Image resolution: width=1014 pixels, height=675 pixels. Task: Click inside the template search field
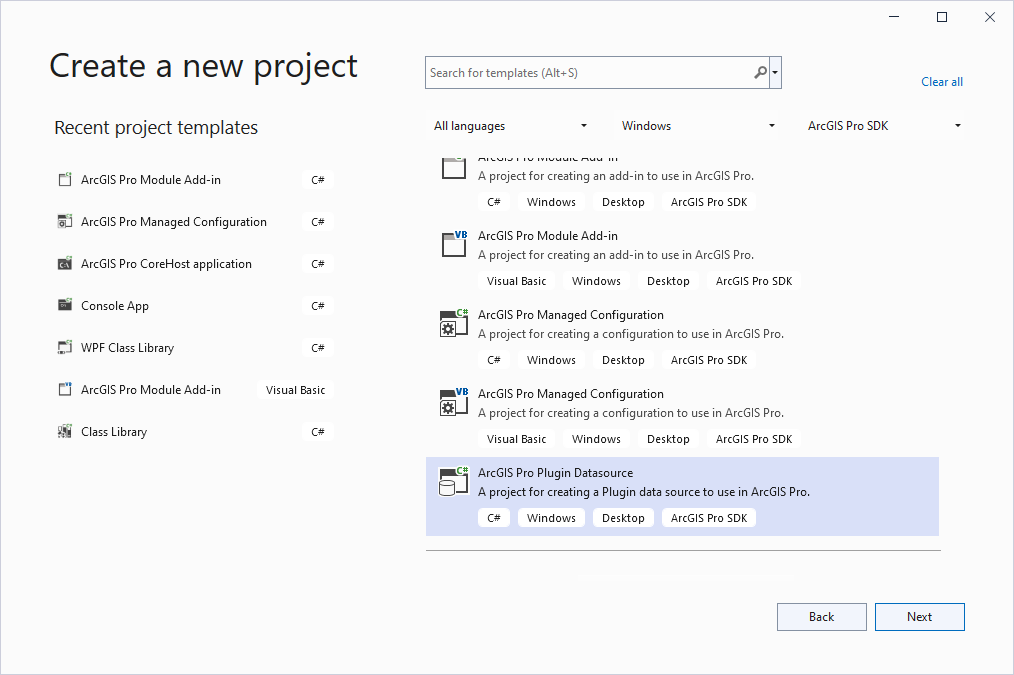tap(590, 72)
